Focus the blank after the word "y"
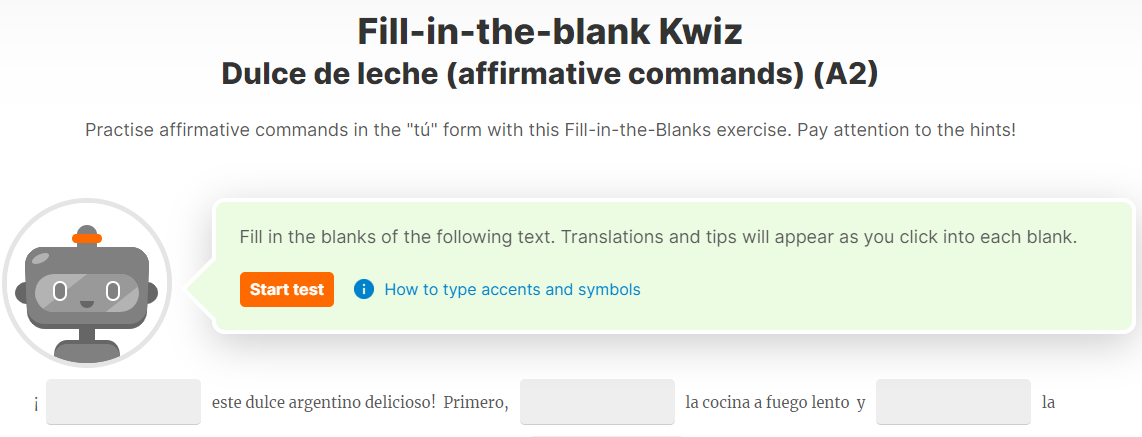Screen dimensions: 1142x437 [953, 401]
